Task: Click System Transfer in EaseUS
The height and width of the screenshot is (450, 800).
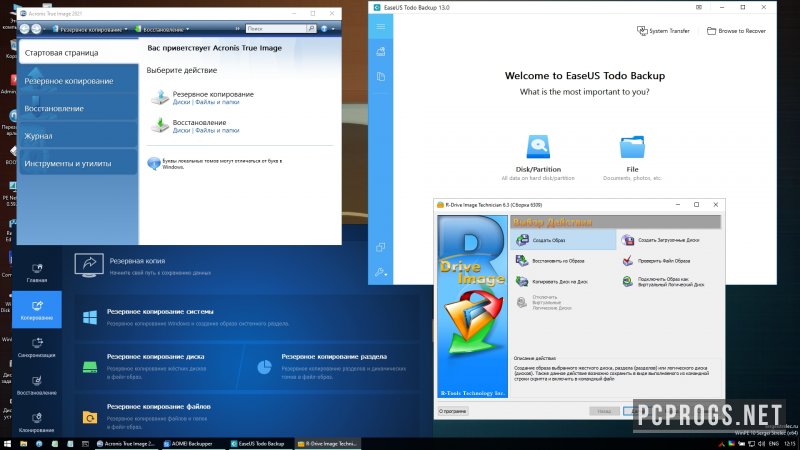Action: point(663,31)
